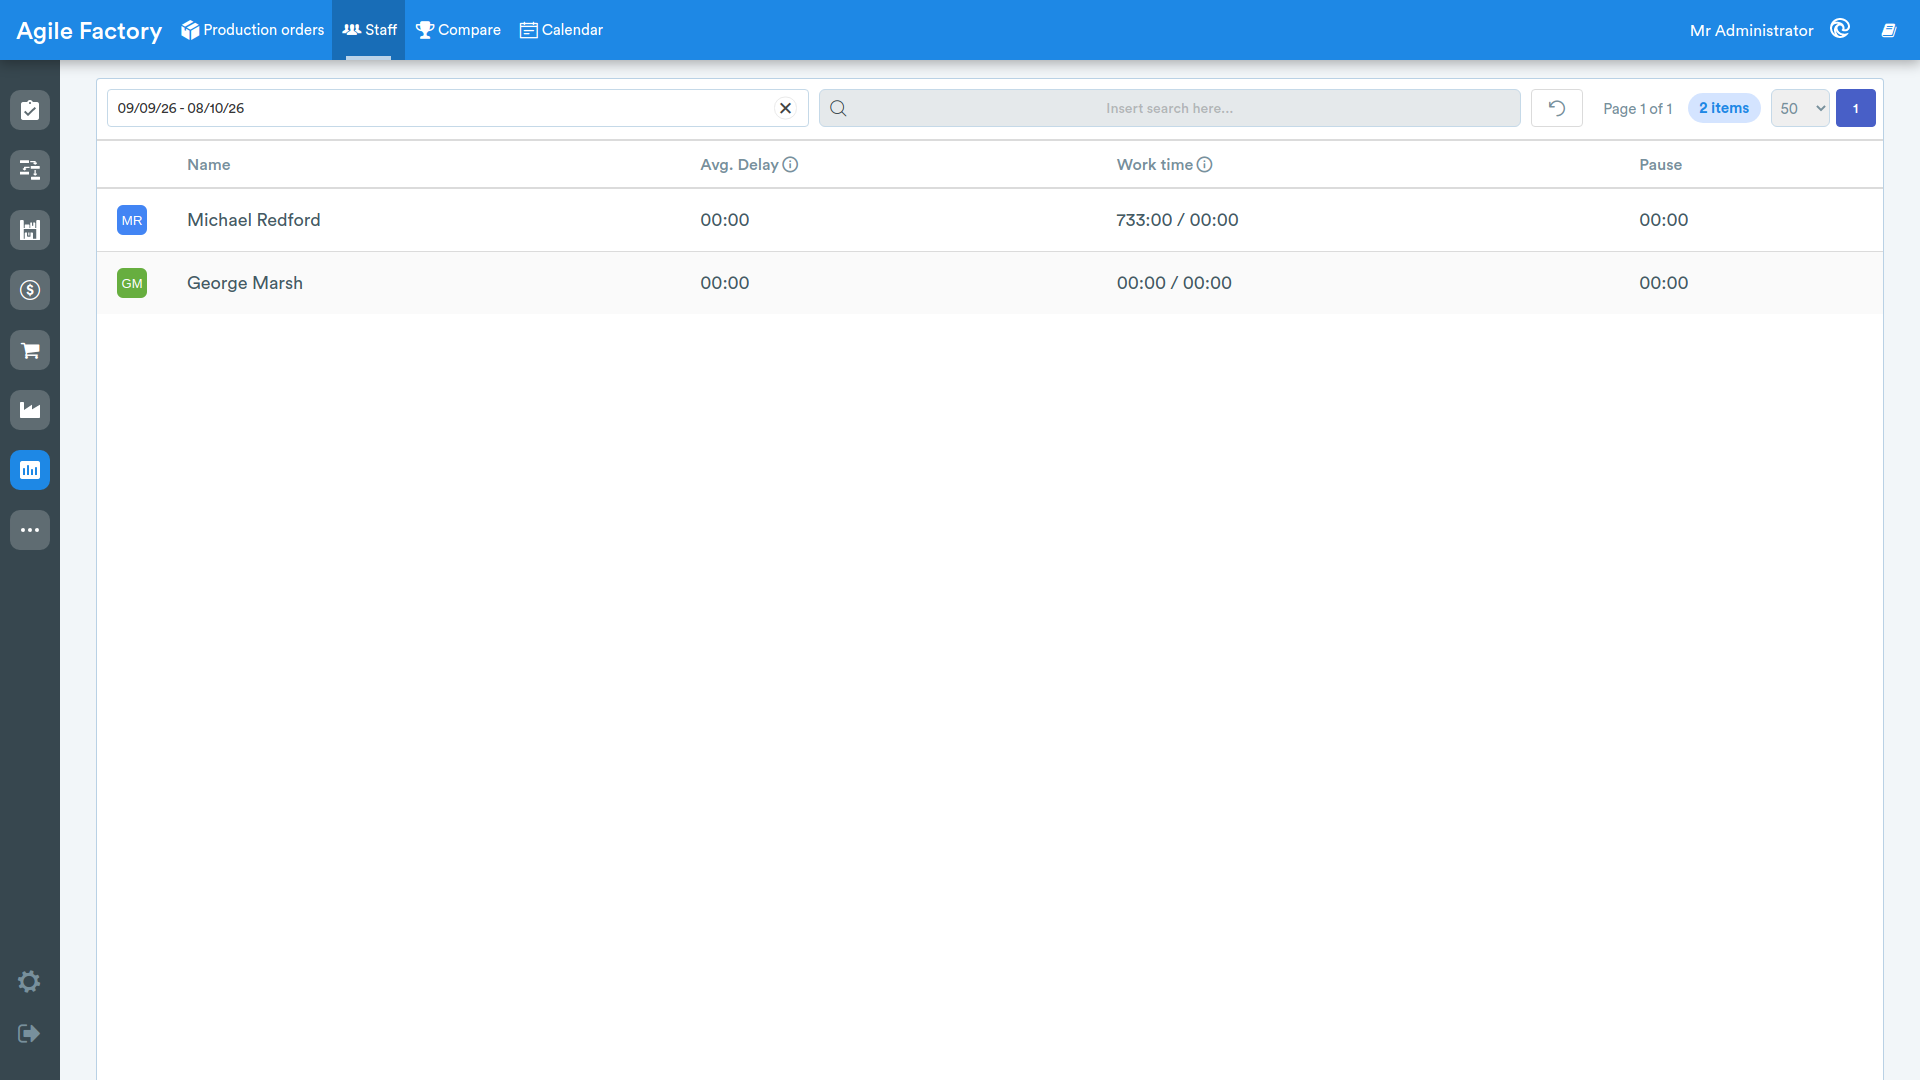Image resolution: width=1920 pixels, height=1080 pixels.
Task: Click the swirl icon beside Mr Administrator
Action: pos(1840,29)
